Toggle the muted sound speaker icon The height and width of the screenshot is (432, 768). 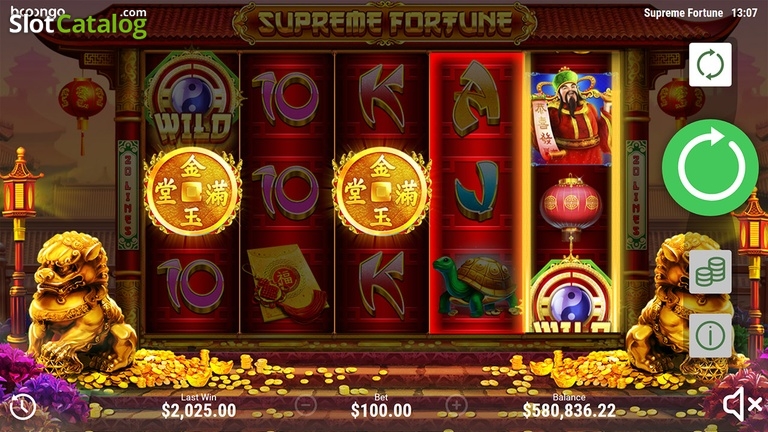[742, 404]
